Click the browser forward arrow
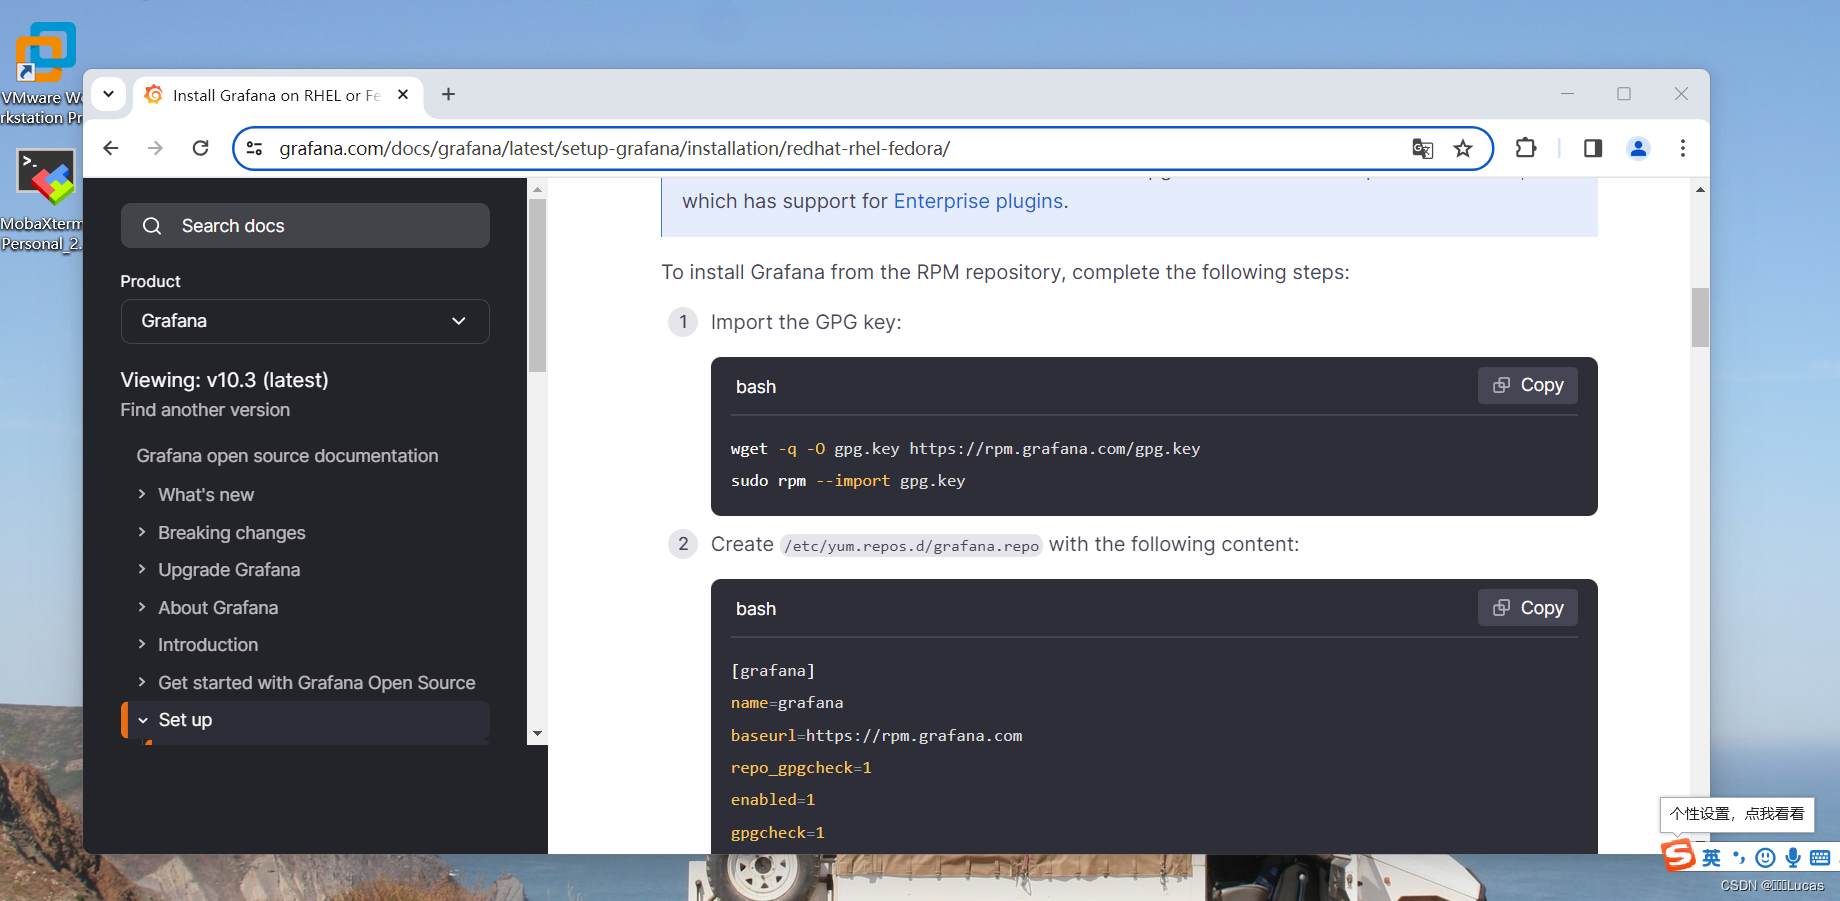 (x=155, y=148)
